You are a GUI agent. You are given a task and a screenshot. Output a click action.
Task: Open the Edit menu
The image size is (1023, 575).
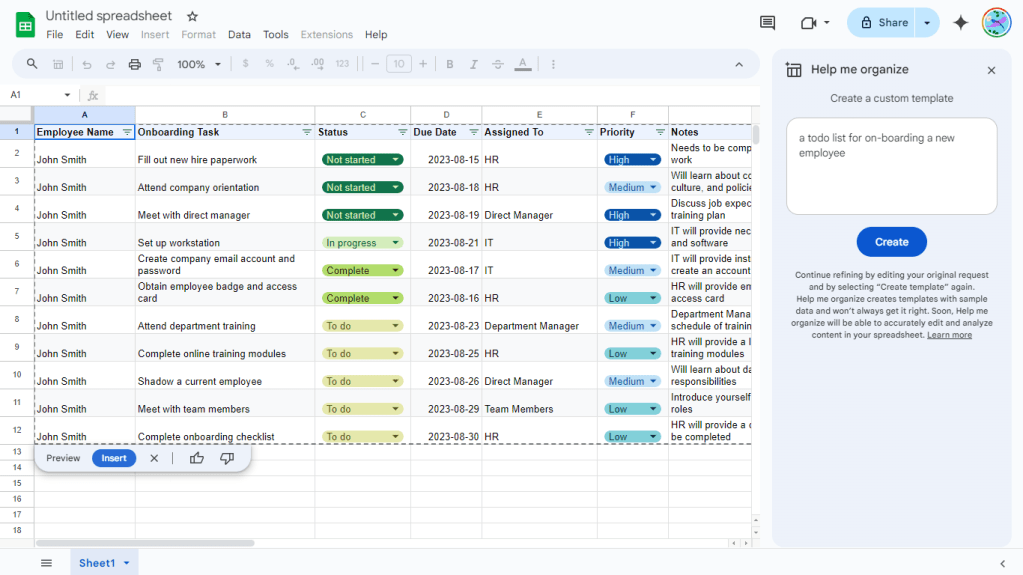(x=84, y=35)
